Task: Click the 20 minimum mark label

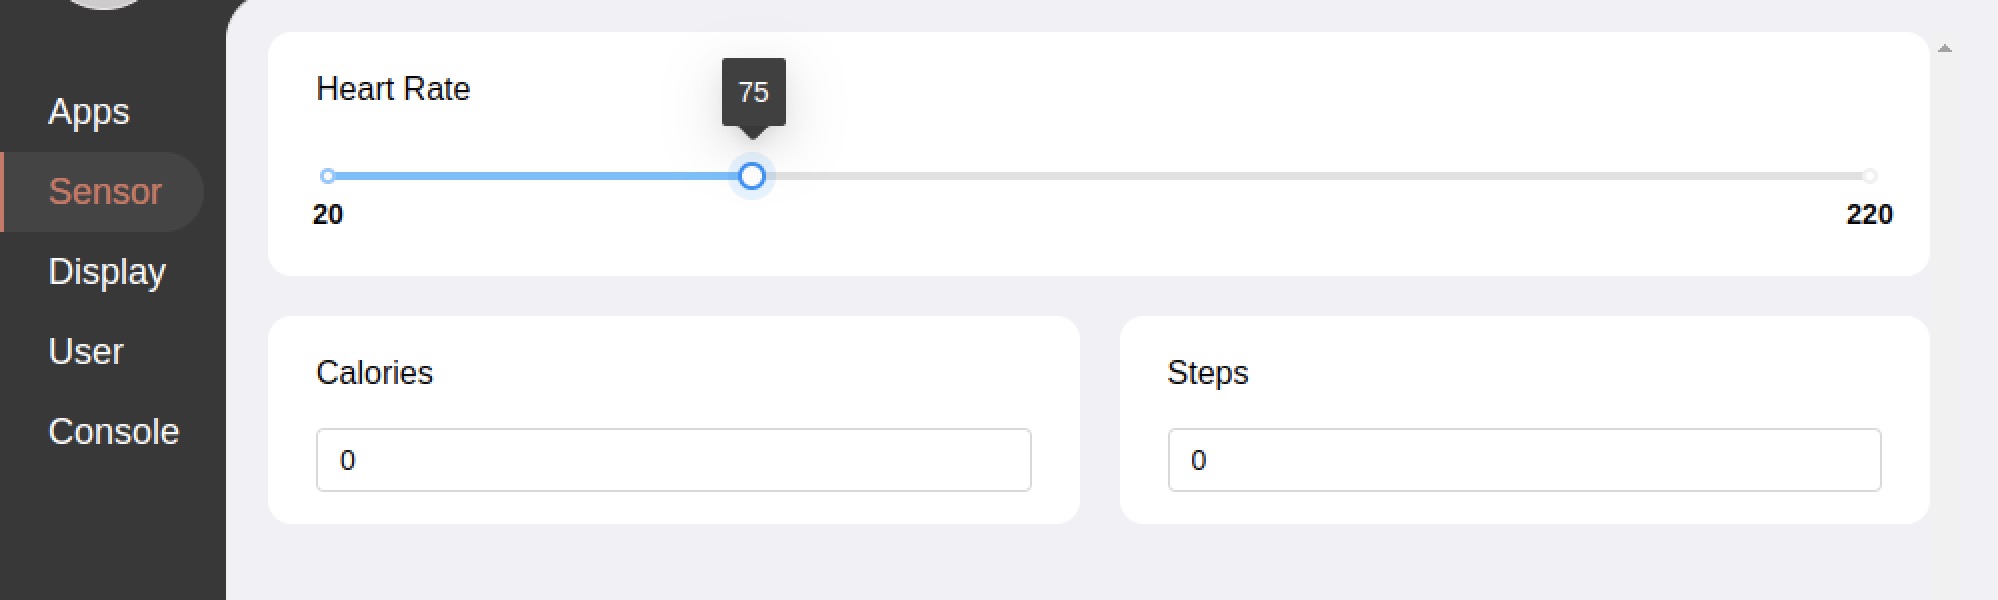Action: [328, 214]
